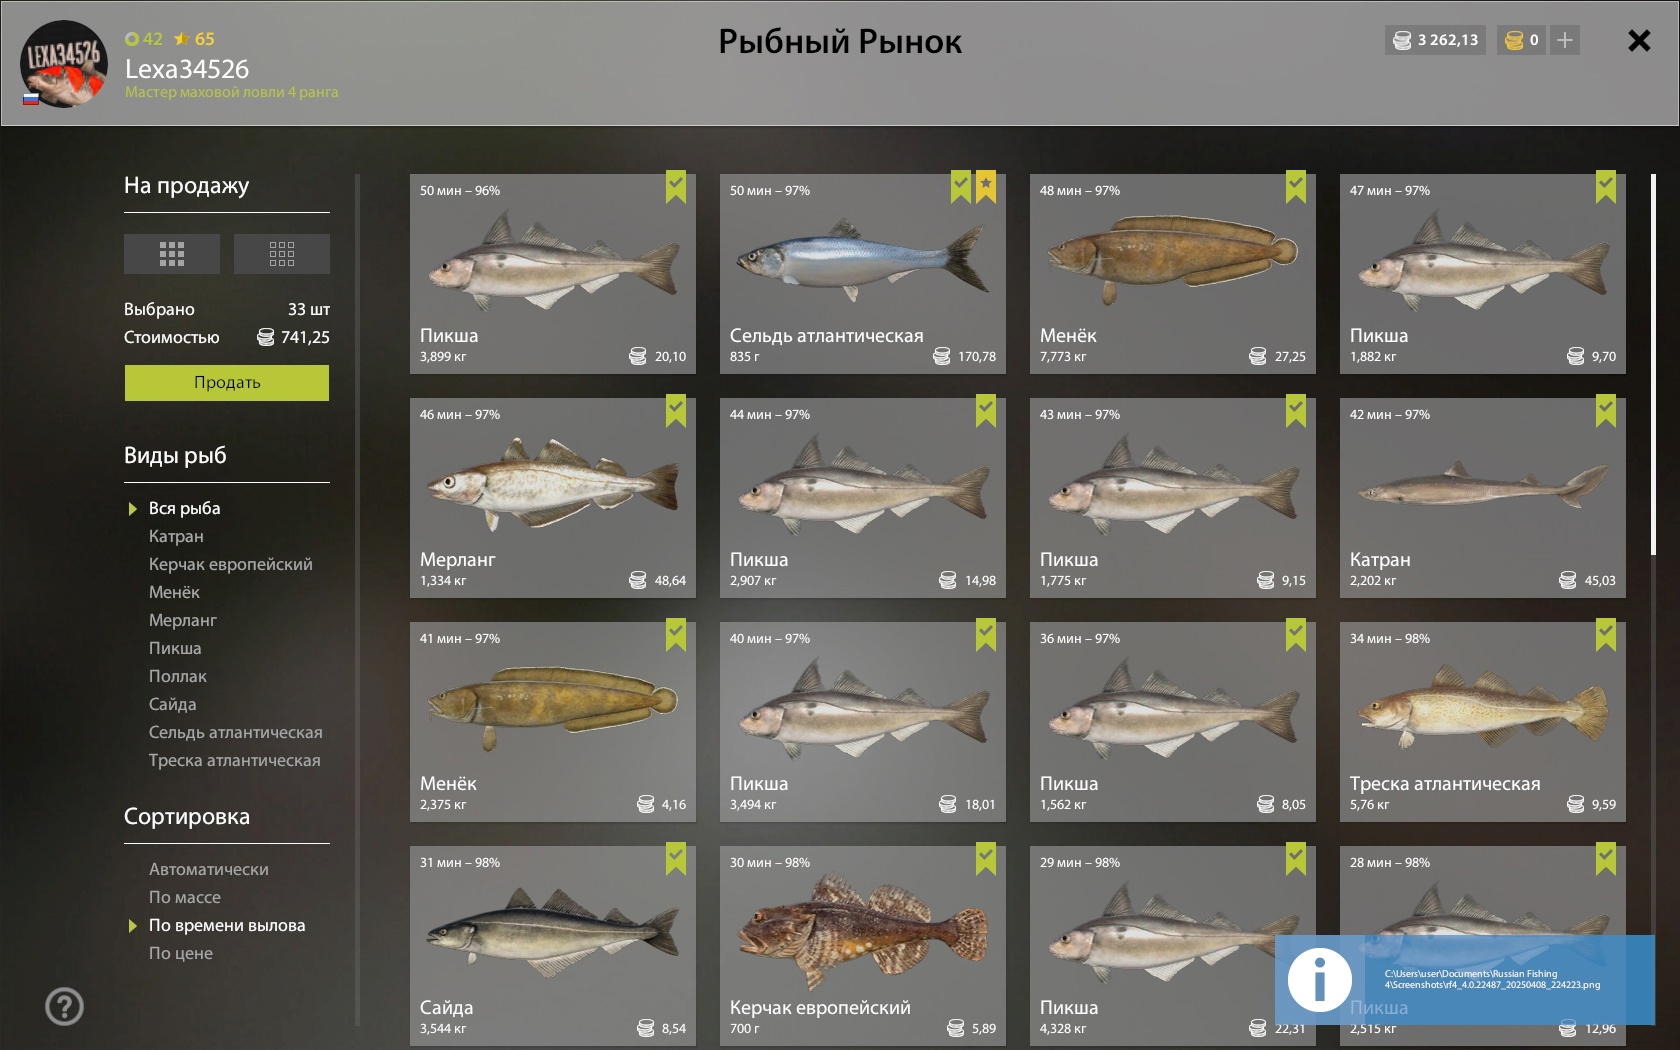The height and width of the screenshot is (1050, 1680).
Task: Select the filled grid view icon
Action: (172, 254)
